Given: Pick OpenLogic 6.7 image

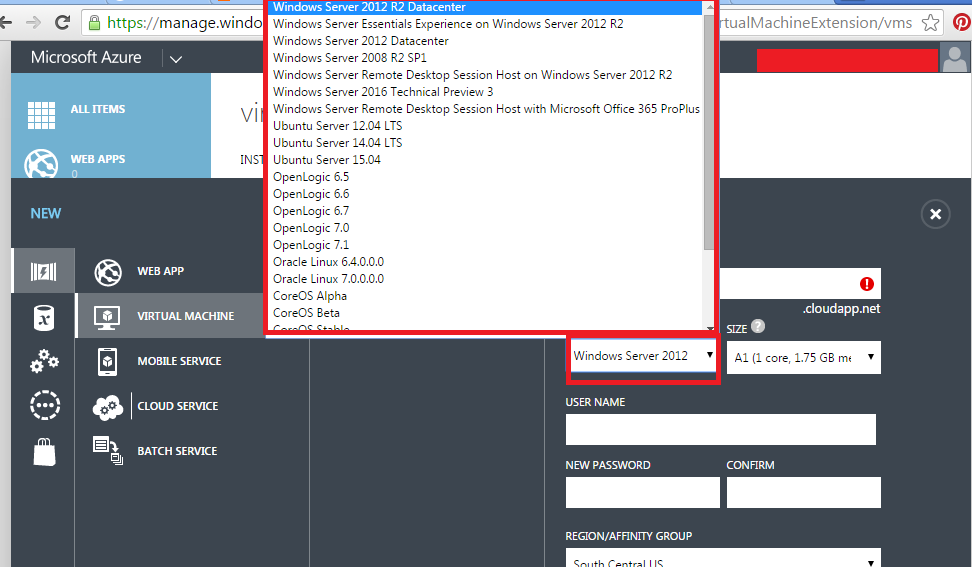Looking at the screenshot, I should tap(487, 211).
